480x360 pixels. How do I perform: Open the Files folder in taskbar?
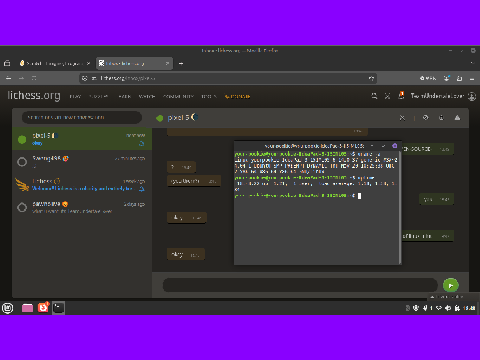(27, 308)
